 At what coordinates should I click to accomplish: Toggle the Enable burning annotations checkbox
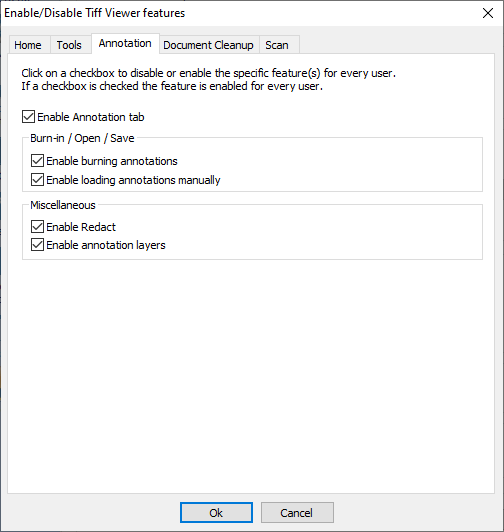(x=37, y=161)
